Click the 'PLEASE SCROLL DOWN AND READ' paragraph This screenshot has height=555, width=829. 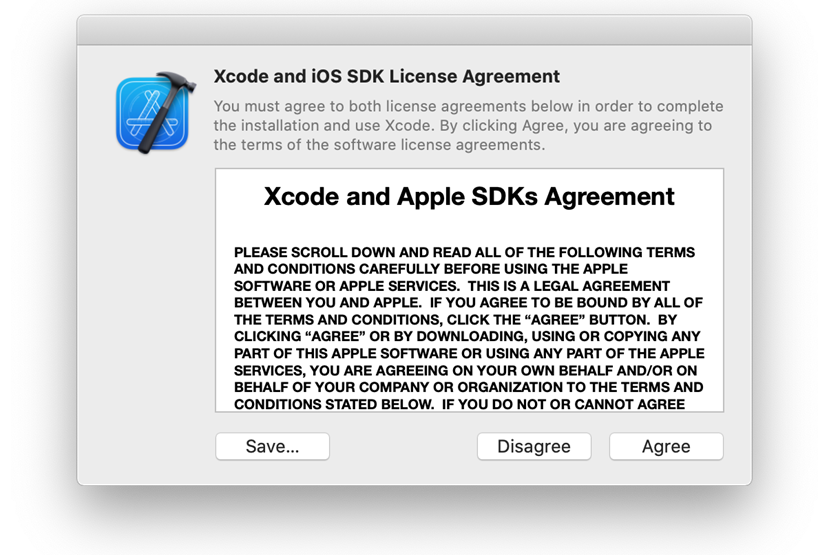point(469,328)
